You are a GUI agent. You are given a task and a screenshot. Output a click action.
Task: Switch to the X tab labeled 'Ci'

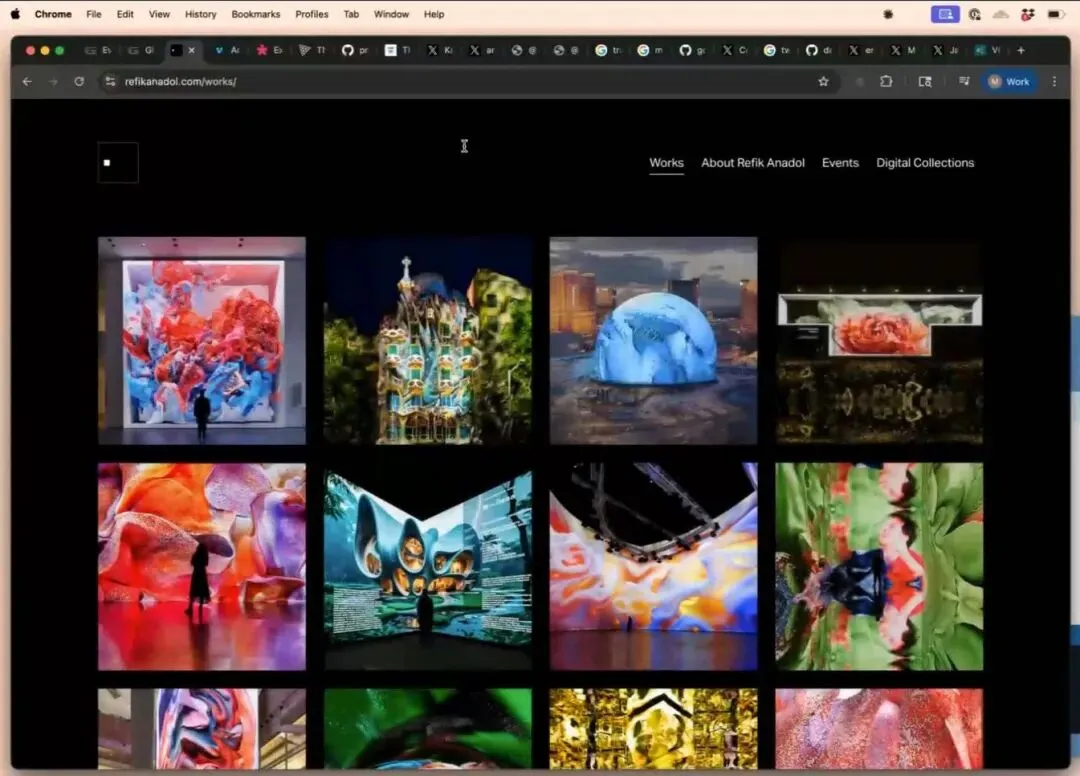click(734, 50)
